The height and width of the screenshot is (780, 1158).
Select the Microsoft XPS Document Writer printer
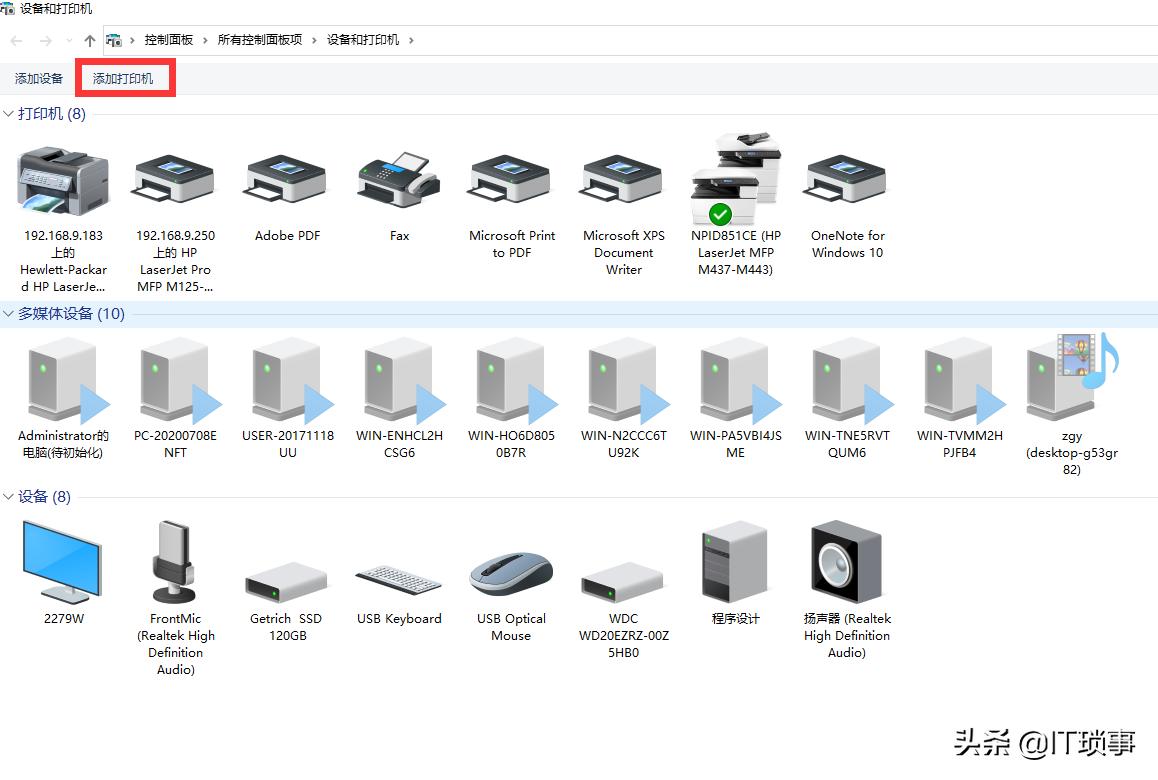click(622, 181)
